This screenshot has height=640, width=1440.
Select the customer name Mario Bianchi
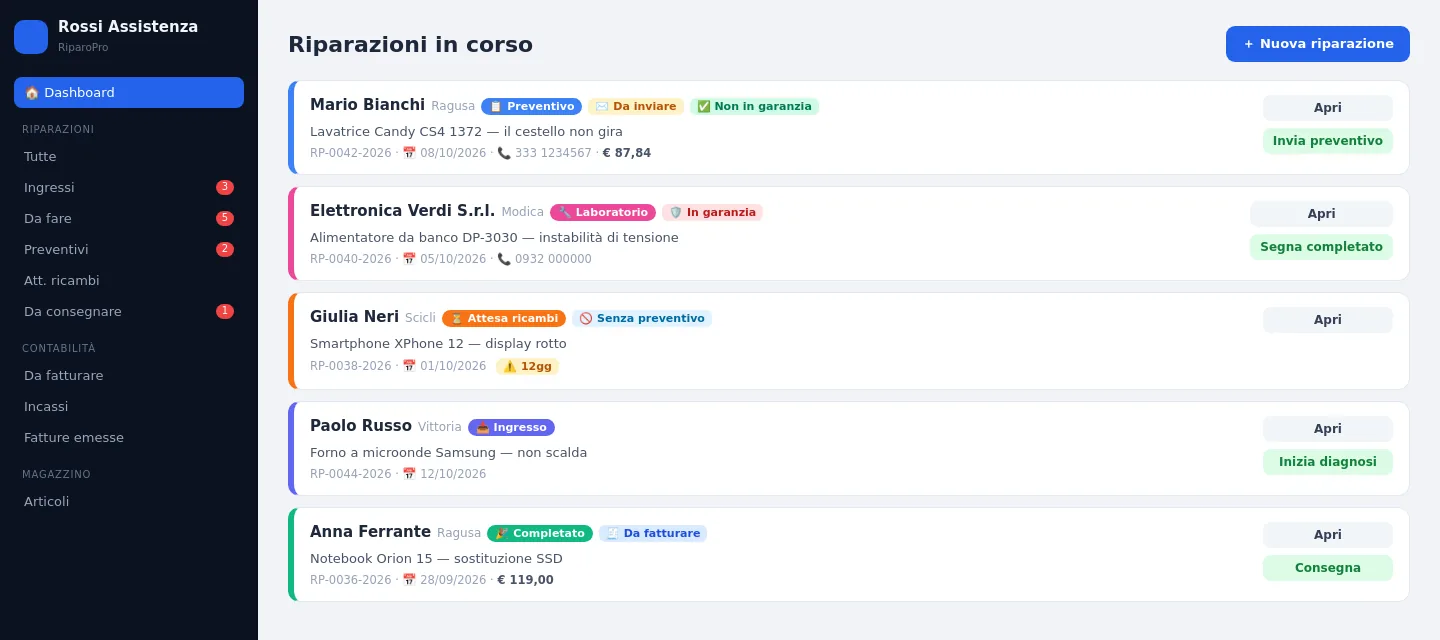click(367, 105)
